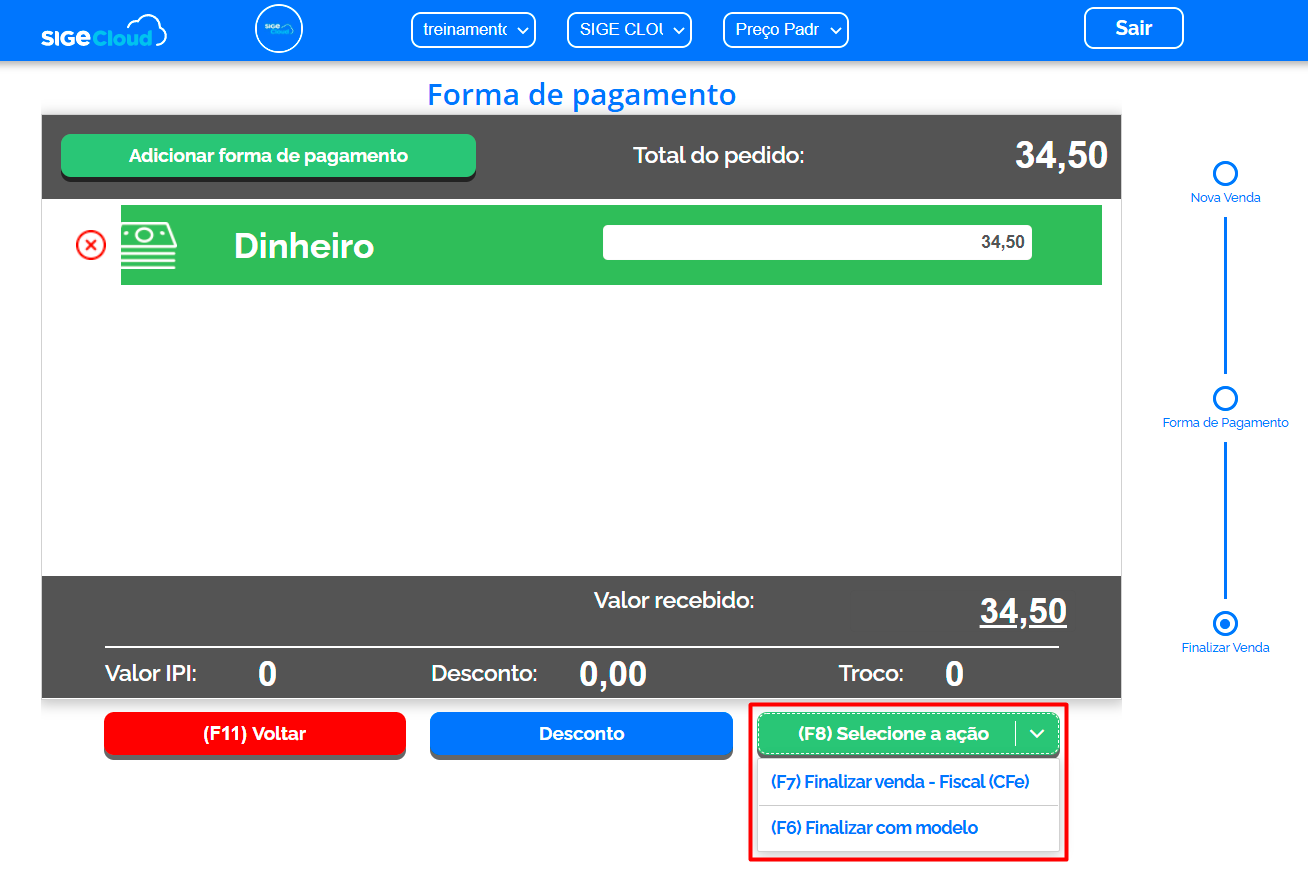1308x871 pixels.
Task: Click the Valor IPI 0 value
Action: [267, 674]
